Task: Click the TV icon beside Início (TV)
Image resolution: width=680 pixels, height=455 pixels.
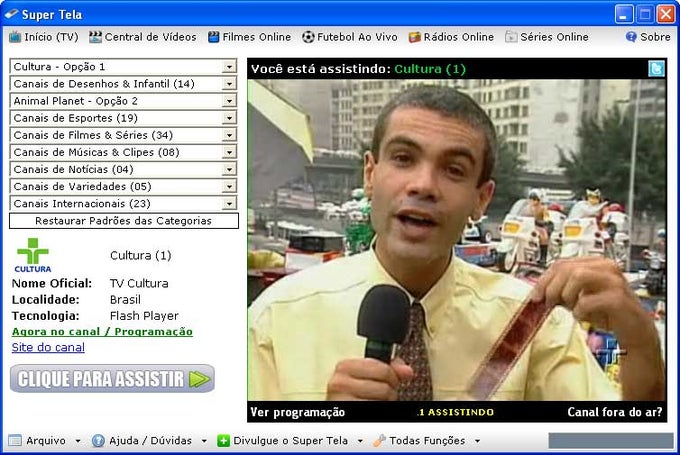Action: (x=15, y=37)
